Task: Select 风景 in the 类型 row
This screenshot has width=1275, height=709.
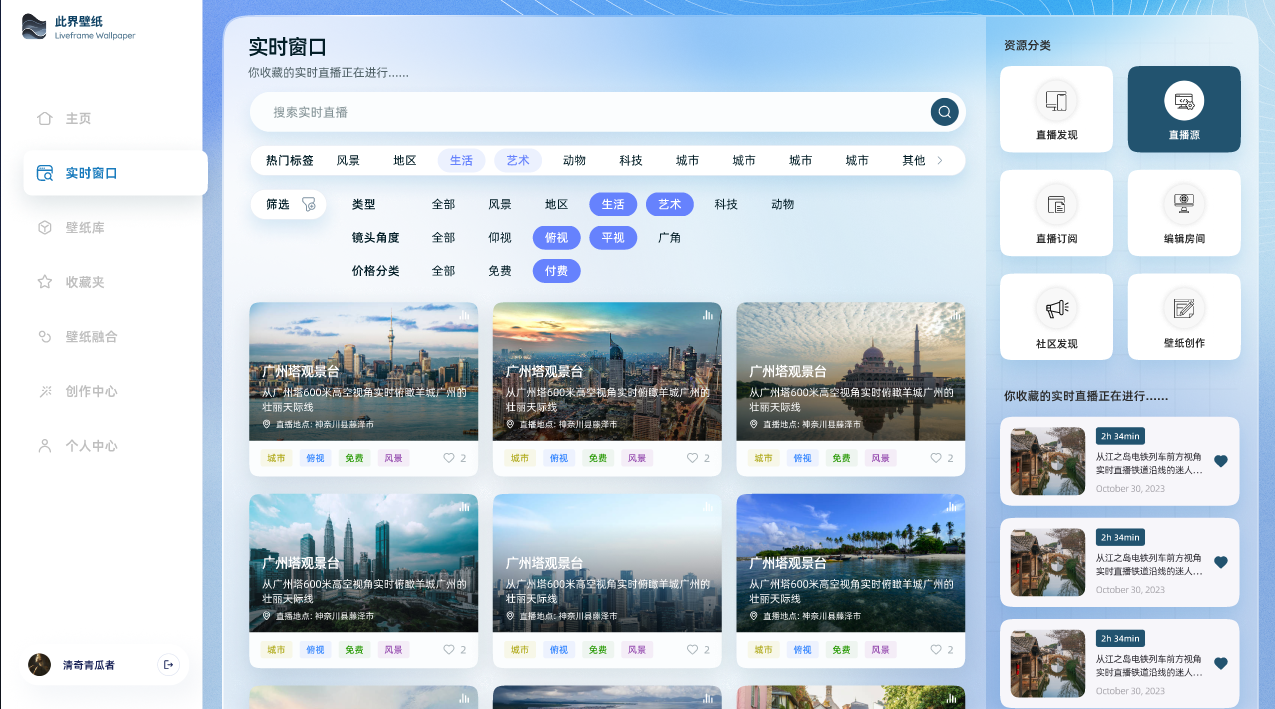Action: click(x=500, y=204)
